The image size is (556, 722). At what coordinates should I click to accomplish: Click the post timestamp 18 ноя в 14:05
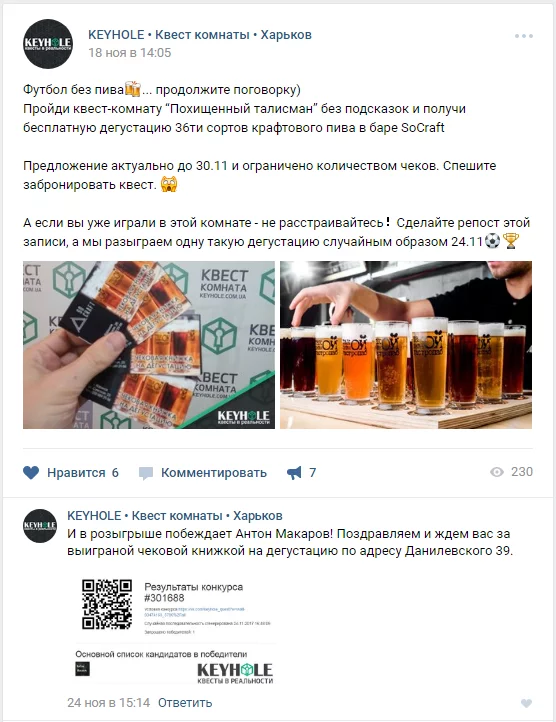tap(129, 53)
